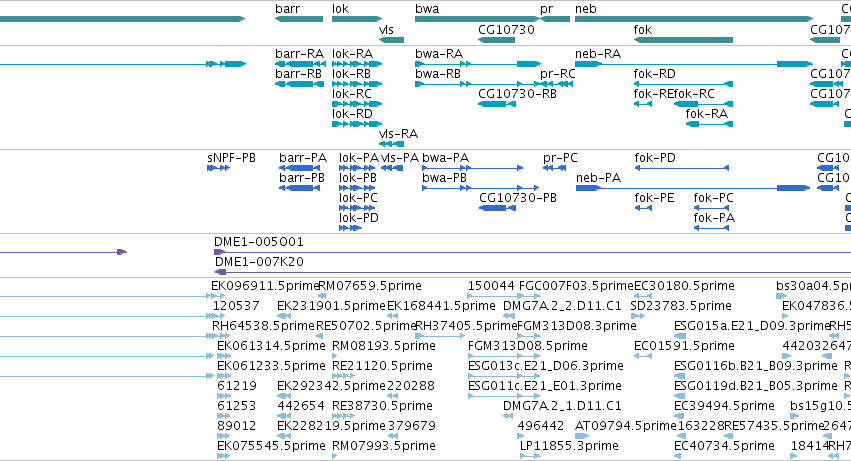Select the fok-PE protein feature
851x461 pixels.
click(643, 208)
